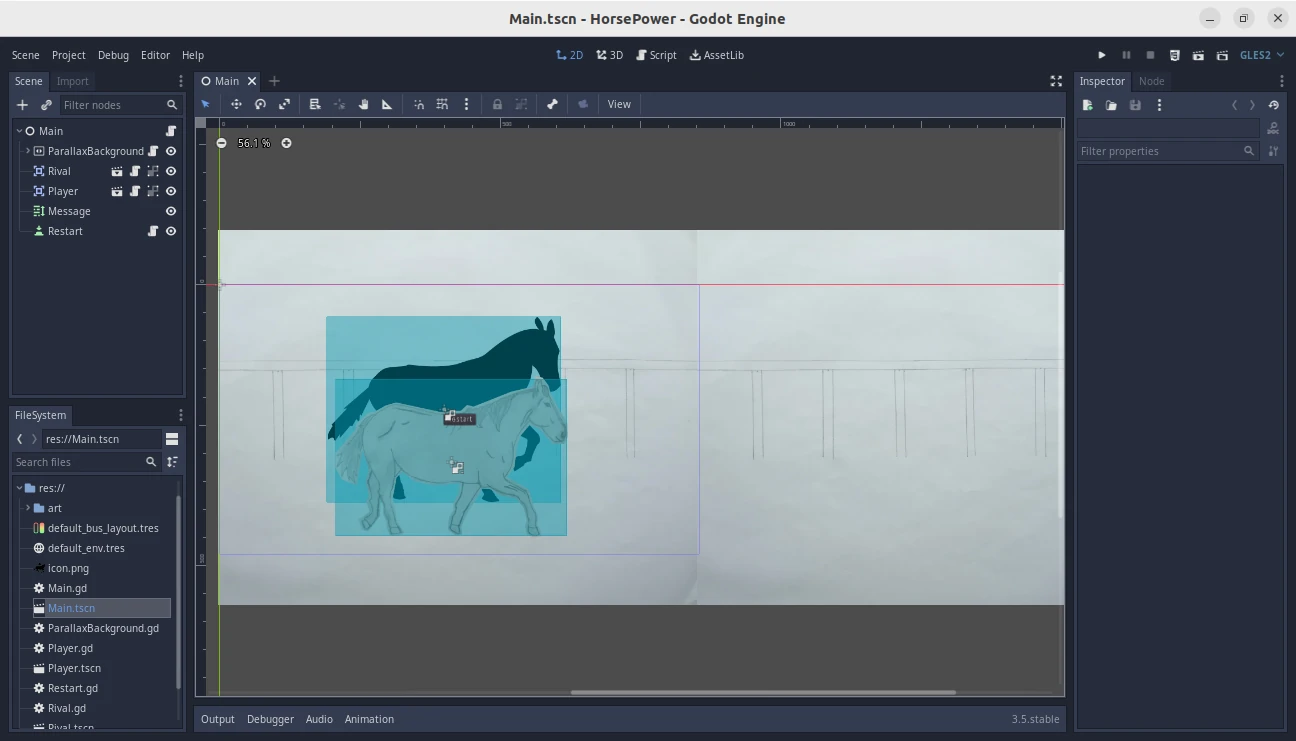1296x741 pixels.
Task: Choose the Pan mode hand tool
Action: click(363, 104)
